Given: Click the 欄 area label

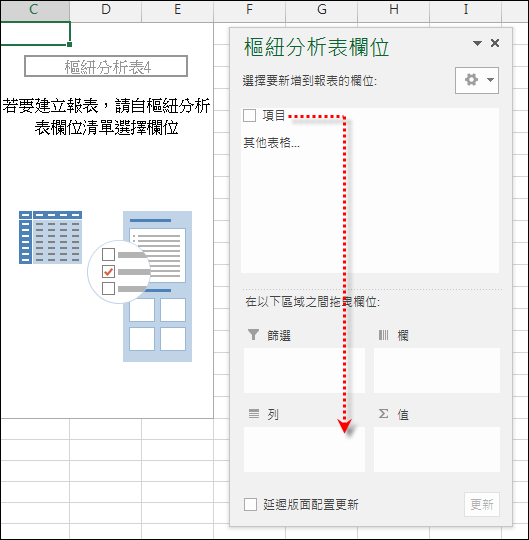Looking at the screenshot, I should pos(403,335).
